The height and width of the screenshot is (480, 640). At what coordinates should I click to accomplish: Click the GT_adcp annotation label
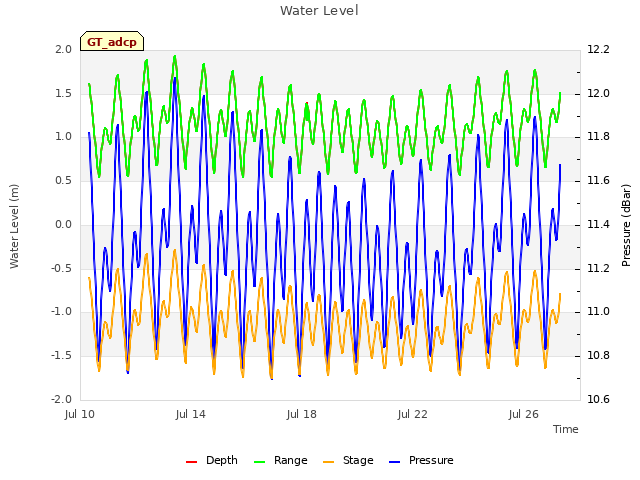(112, 41)
